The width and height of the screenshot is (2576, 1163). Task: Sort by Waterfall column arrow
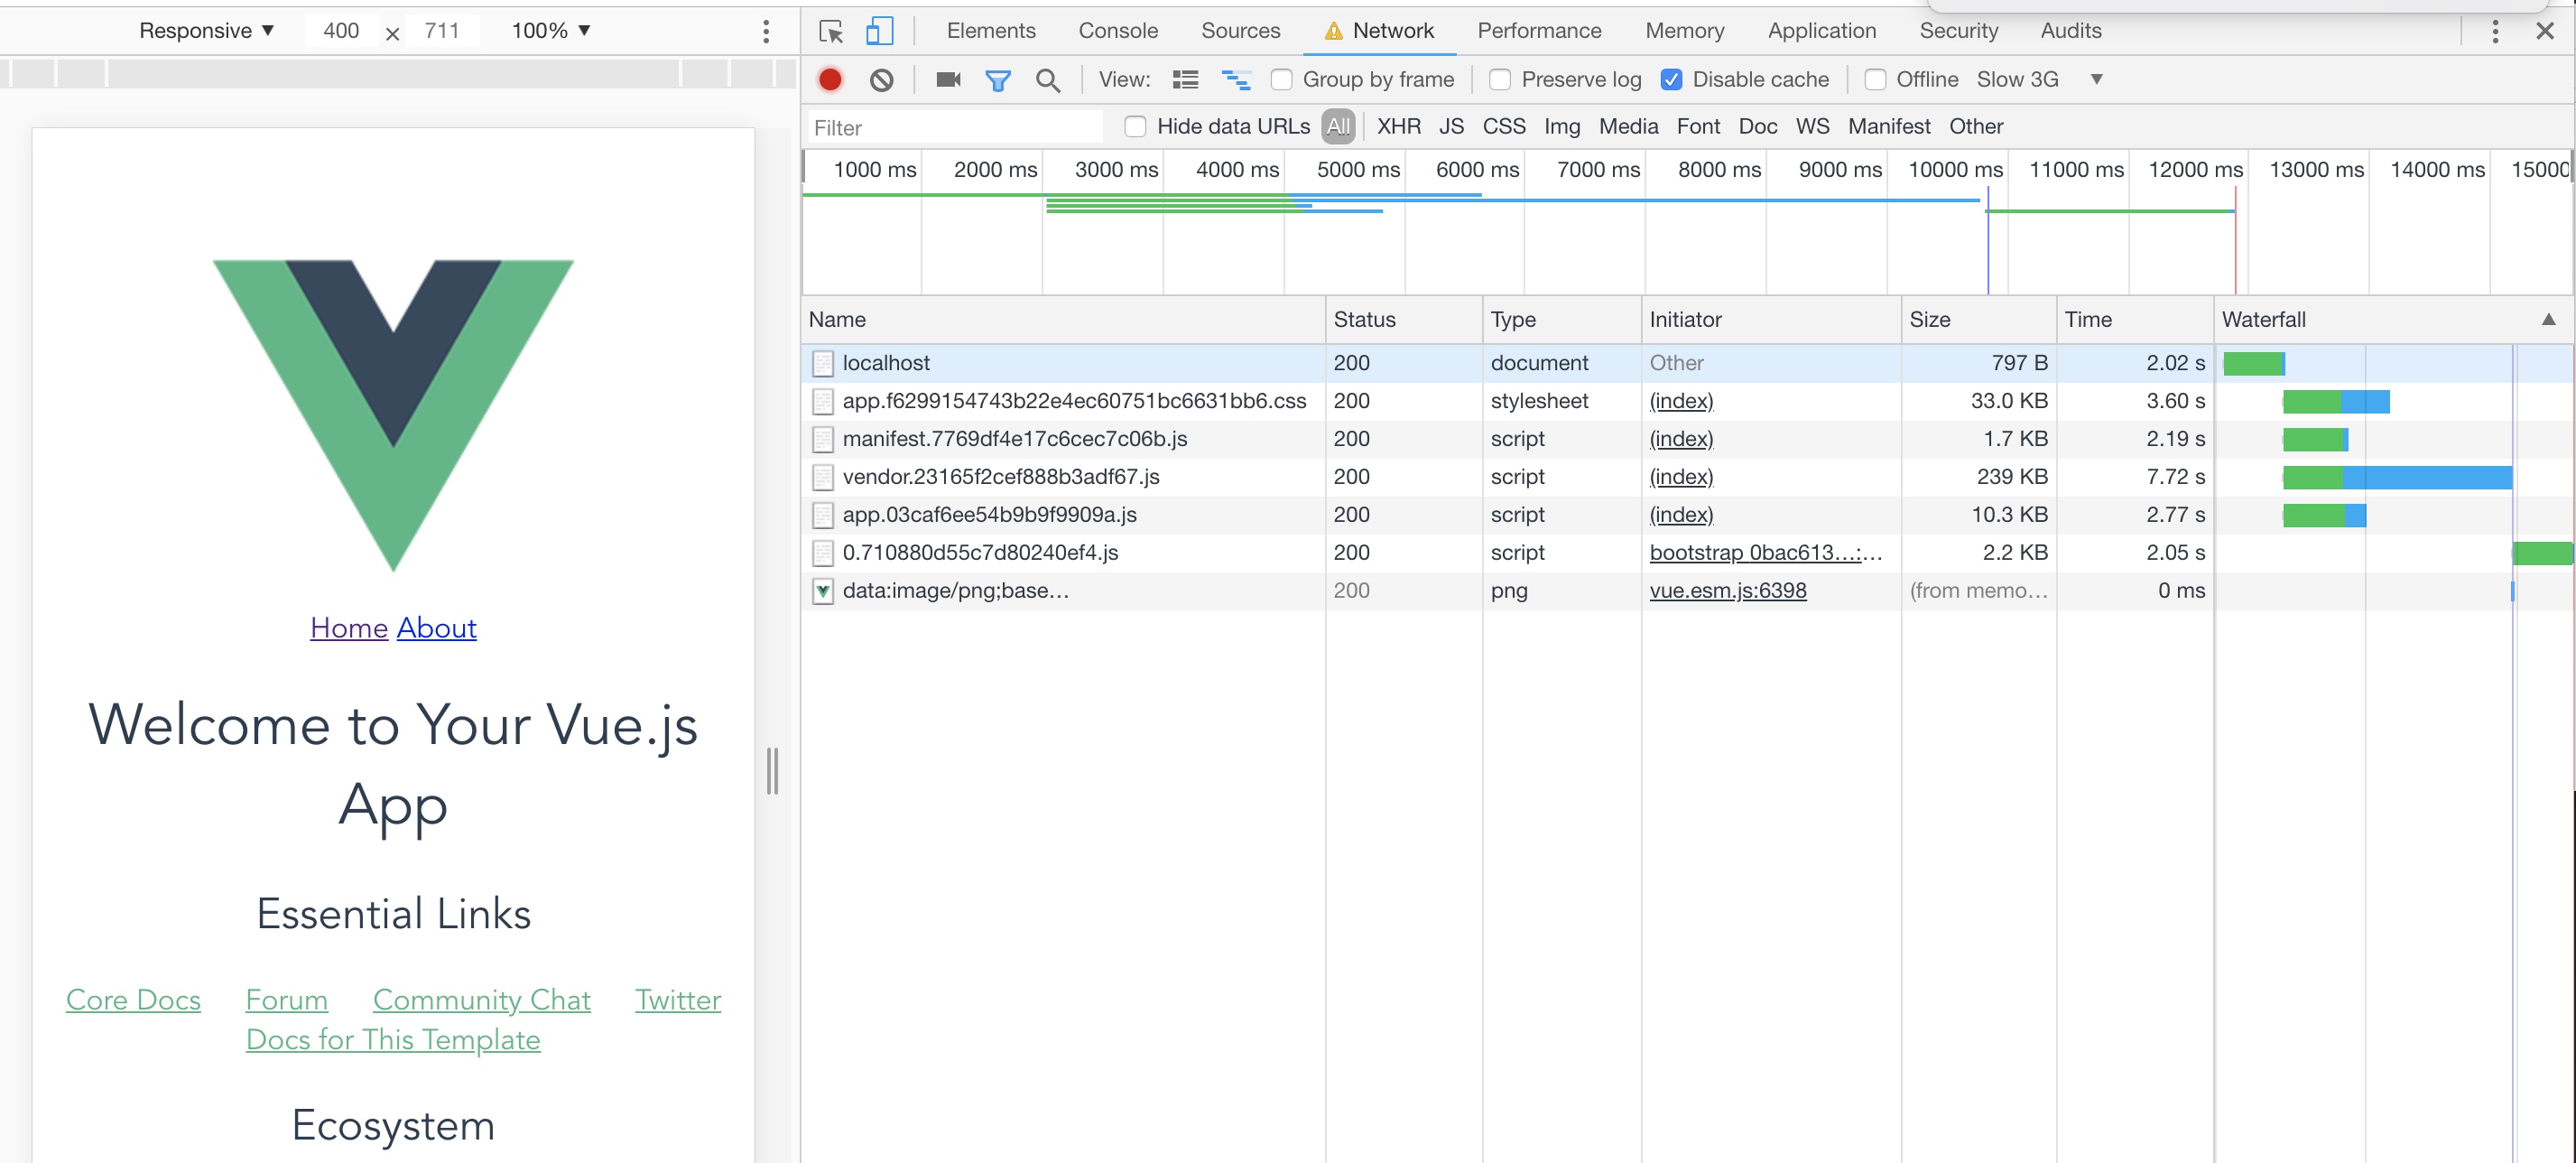tap(2548, 320)
